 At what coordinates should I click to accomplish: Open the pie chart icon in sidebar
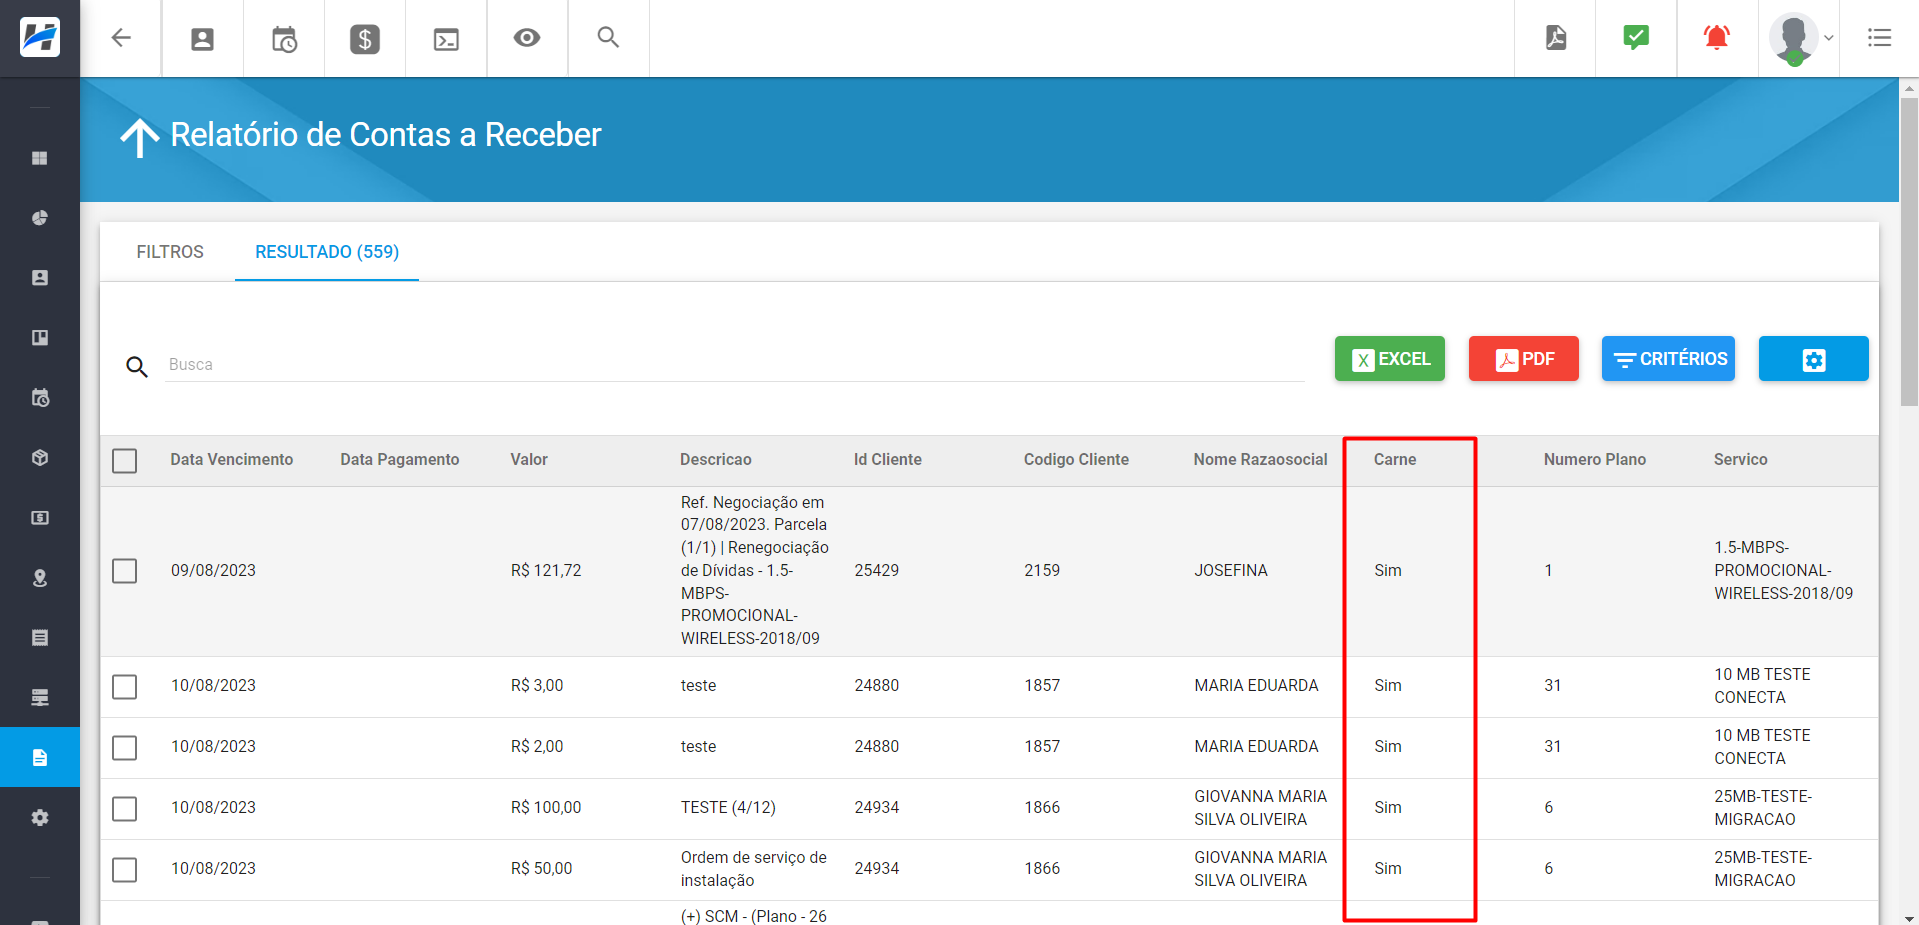(40, 218)
